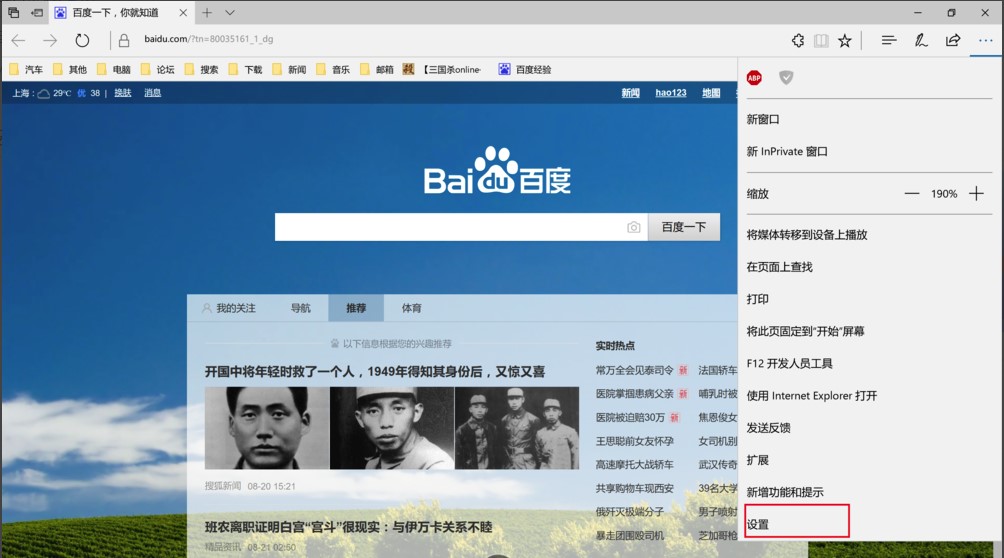Screen dimensions: 1004x558
Task: Open a new tab with plus
Action: click(207, 12)
